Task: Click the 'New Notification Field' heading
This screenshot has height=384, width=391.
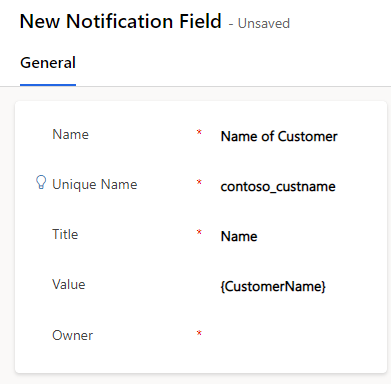Action: (x=121, y=22)
